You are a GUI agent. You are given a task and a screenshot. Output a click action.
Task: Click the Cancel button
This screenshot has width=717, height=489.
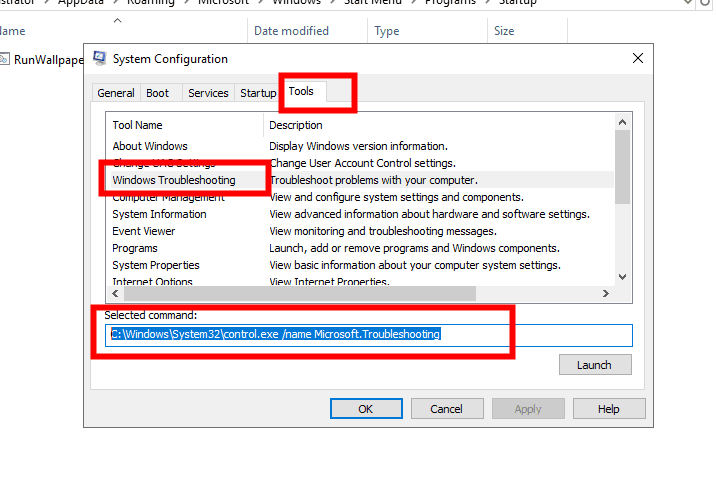coord(446,408)
